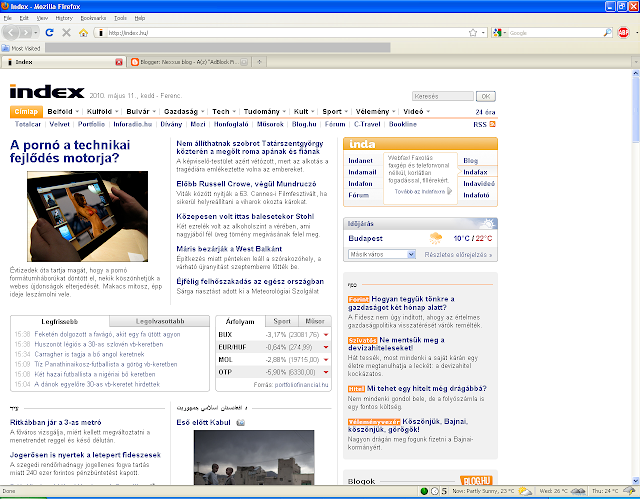
Task: Open the Tools menu
Action: click(120, 18)
